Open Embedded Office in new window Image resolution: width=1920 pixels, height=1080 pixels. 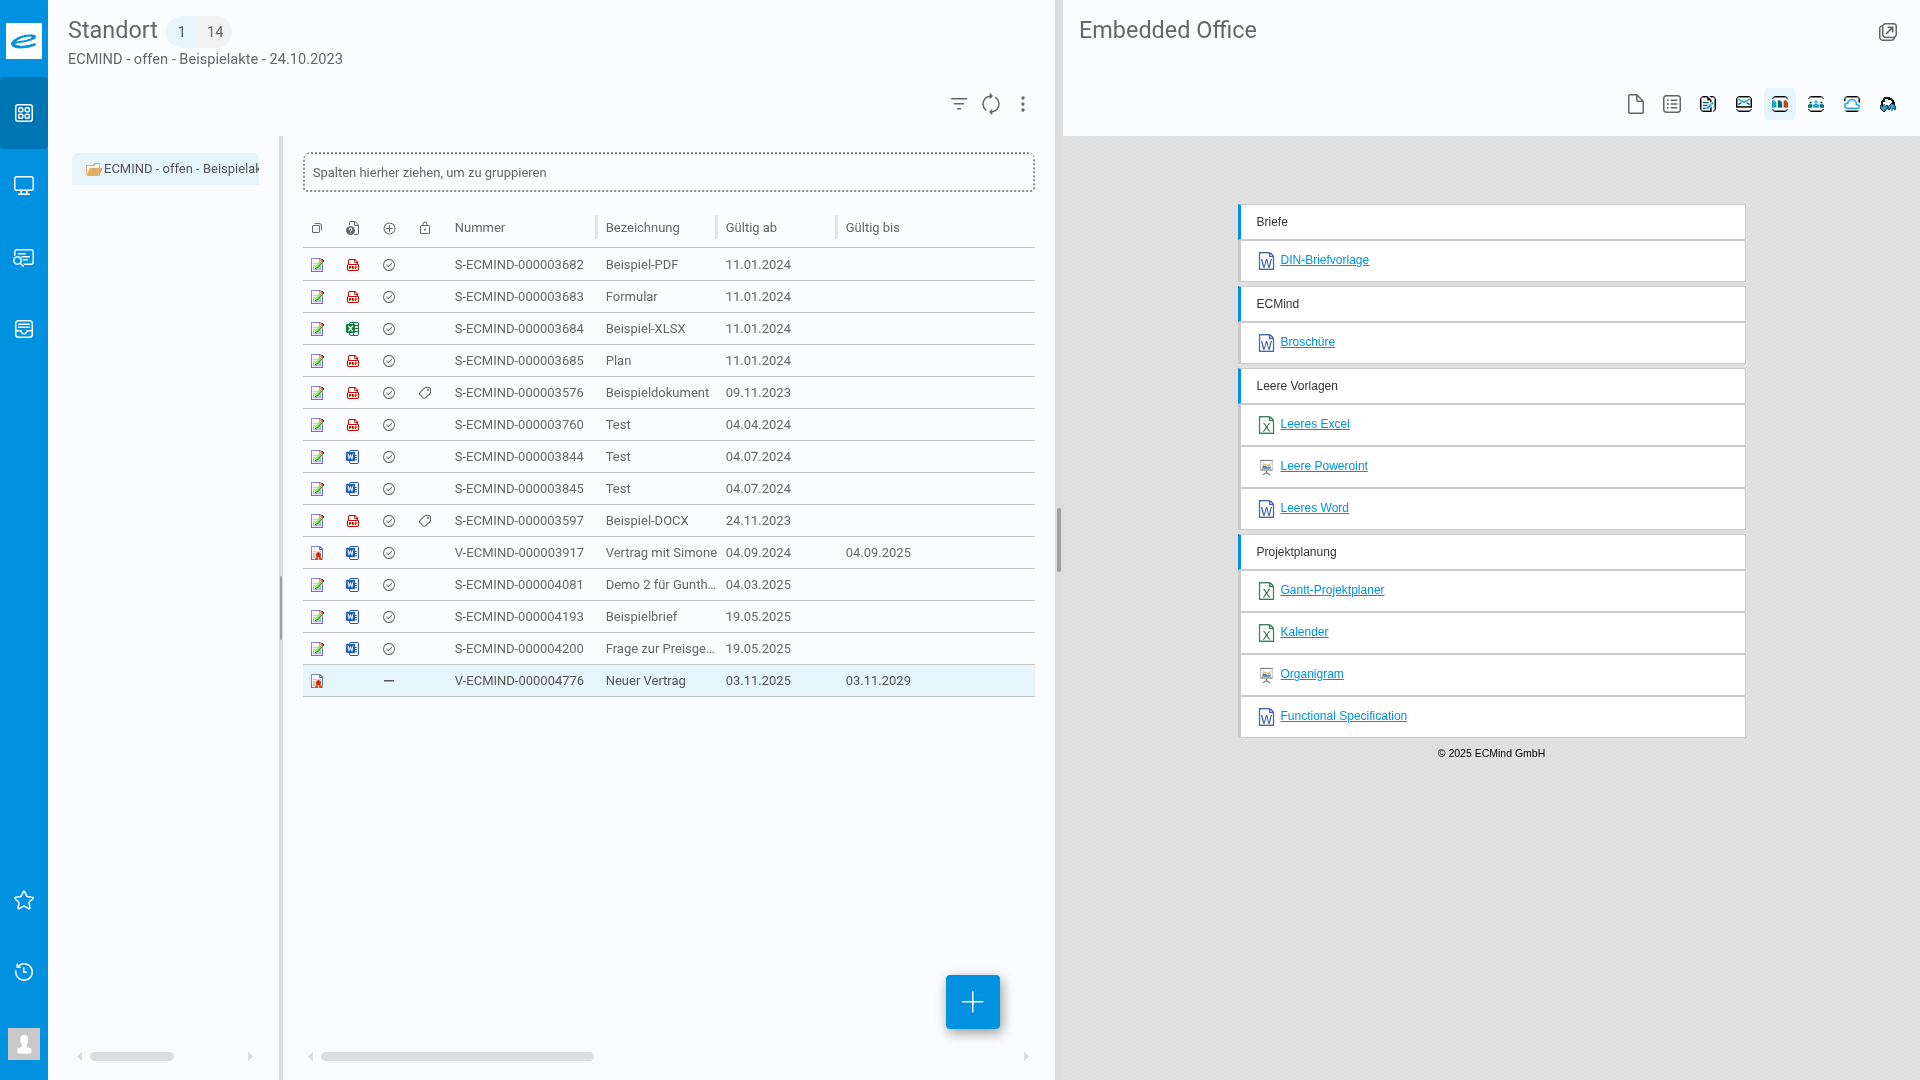[1887, 32]
